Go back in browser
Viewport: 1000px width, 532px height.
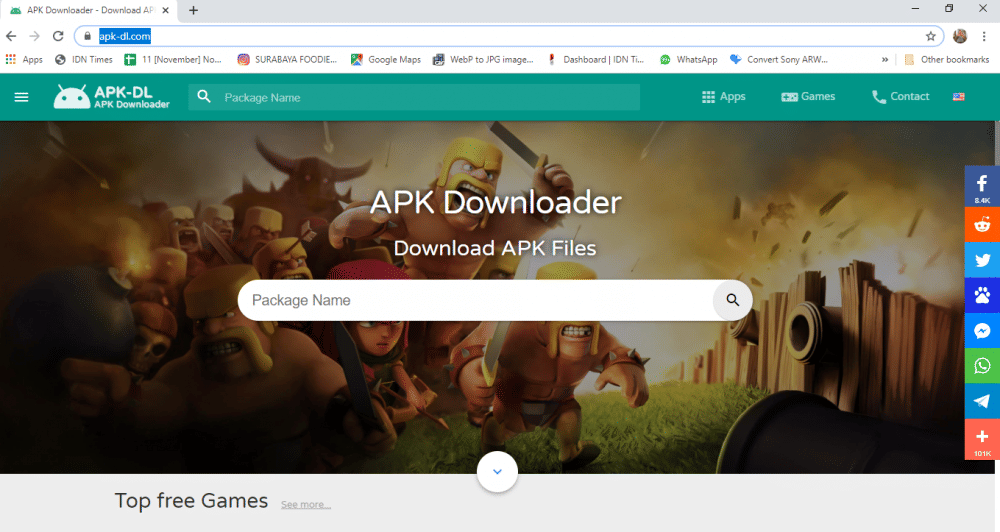point(11,36)
